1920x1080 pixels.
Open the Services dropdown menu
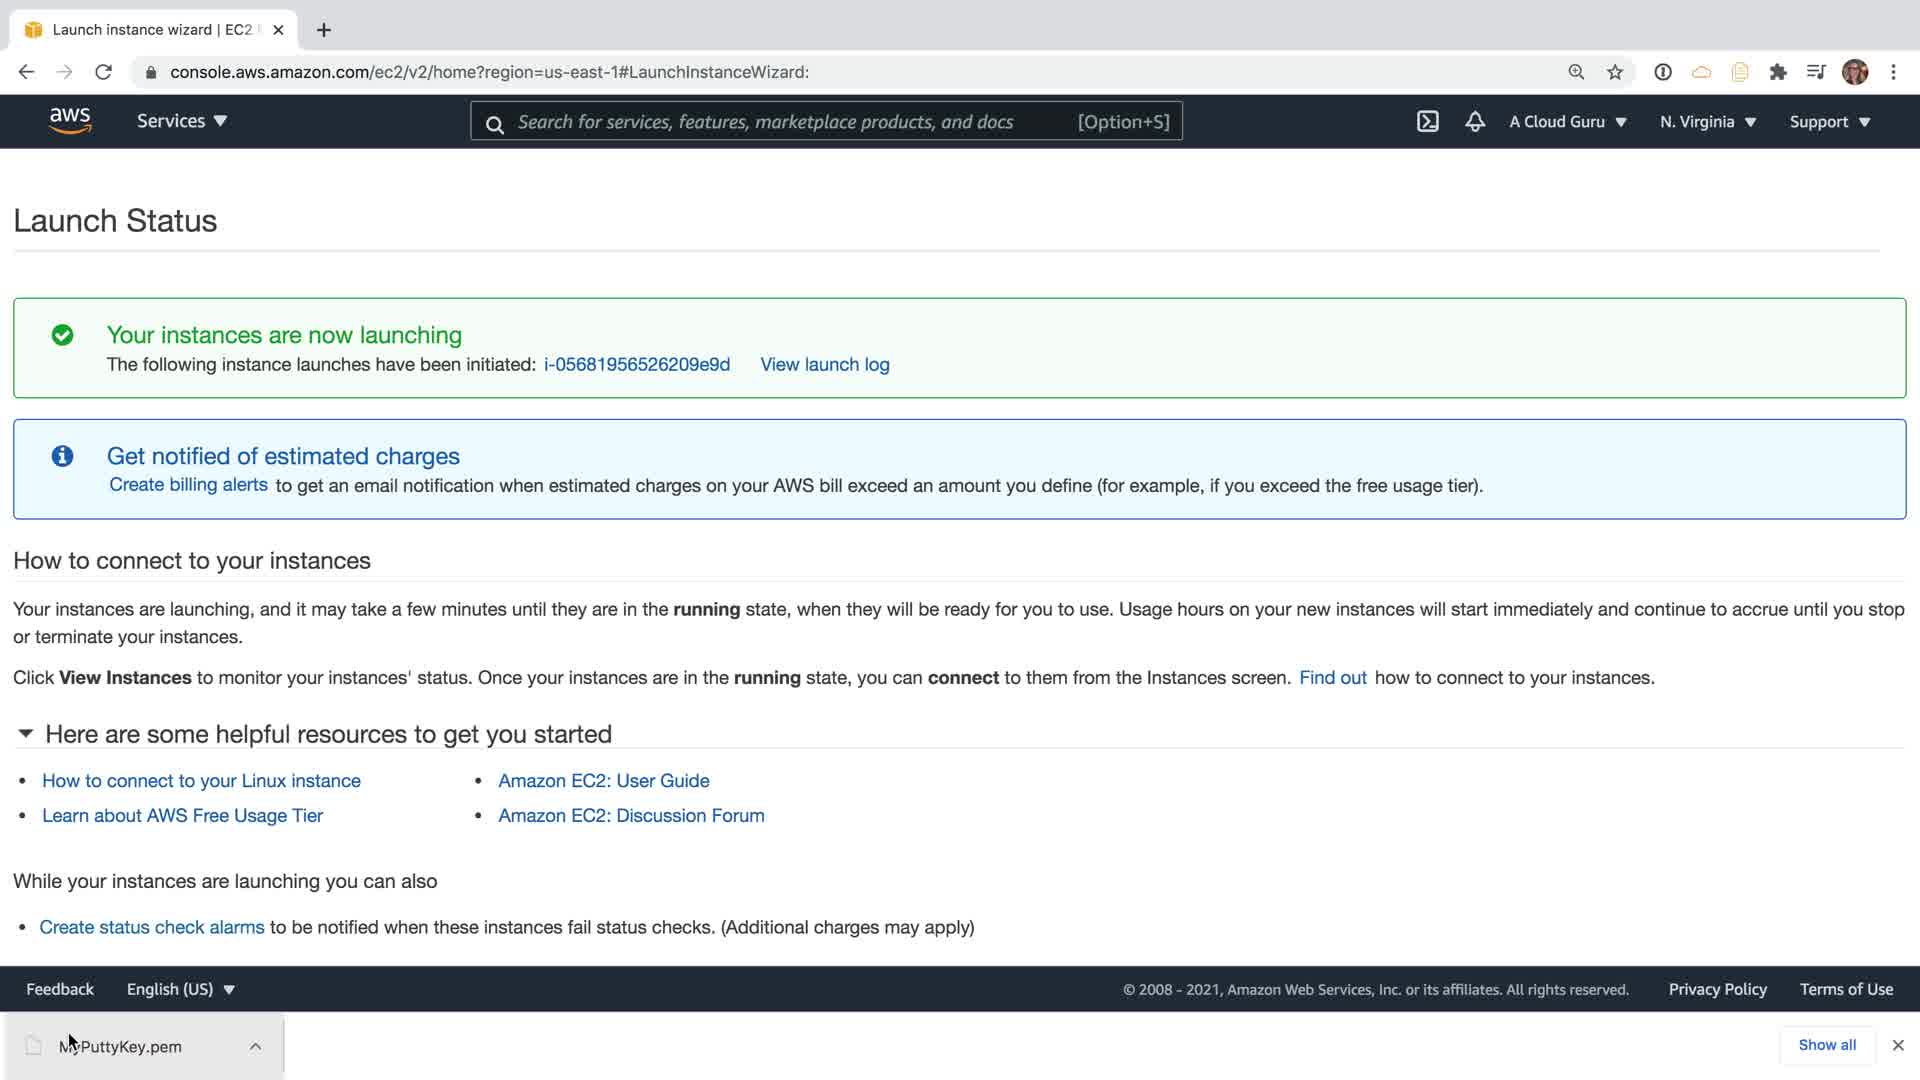pyautogui.click(x=182, y=121)
